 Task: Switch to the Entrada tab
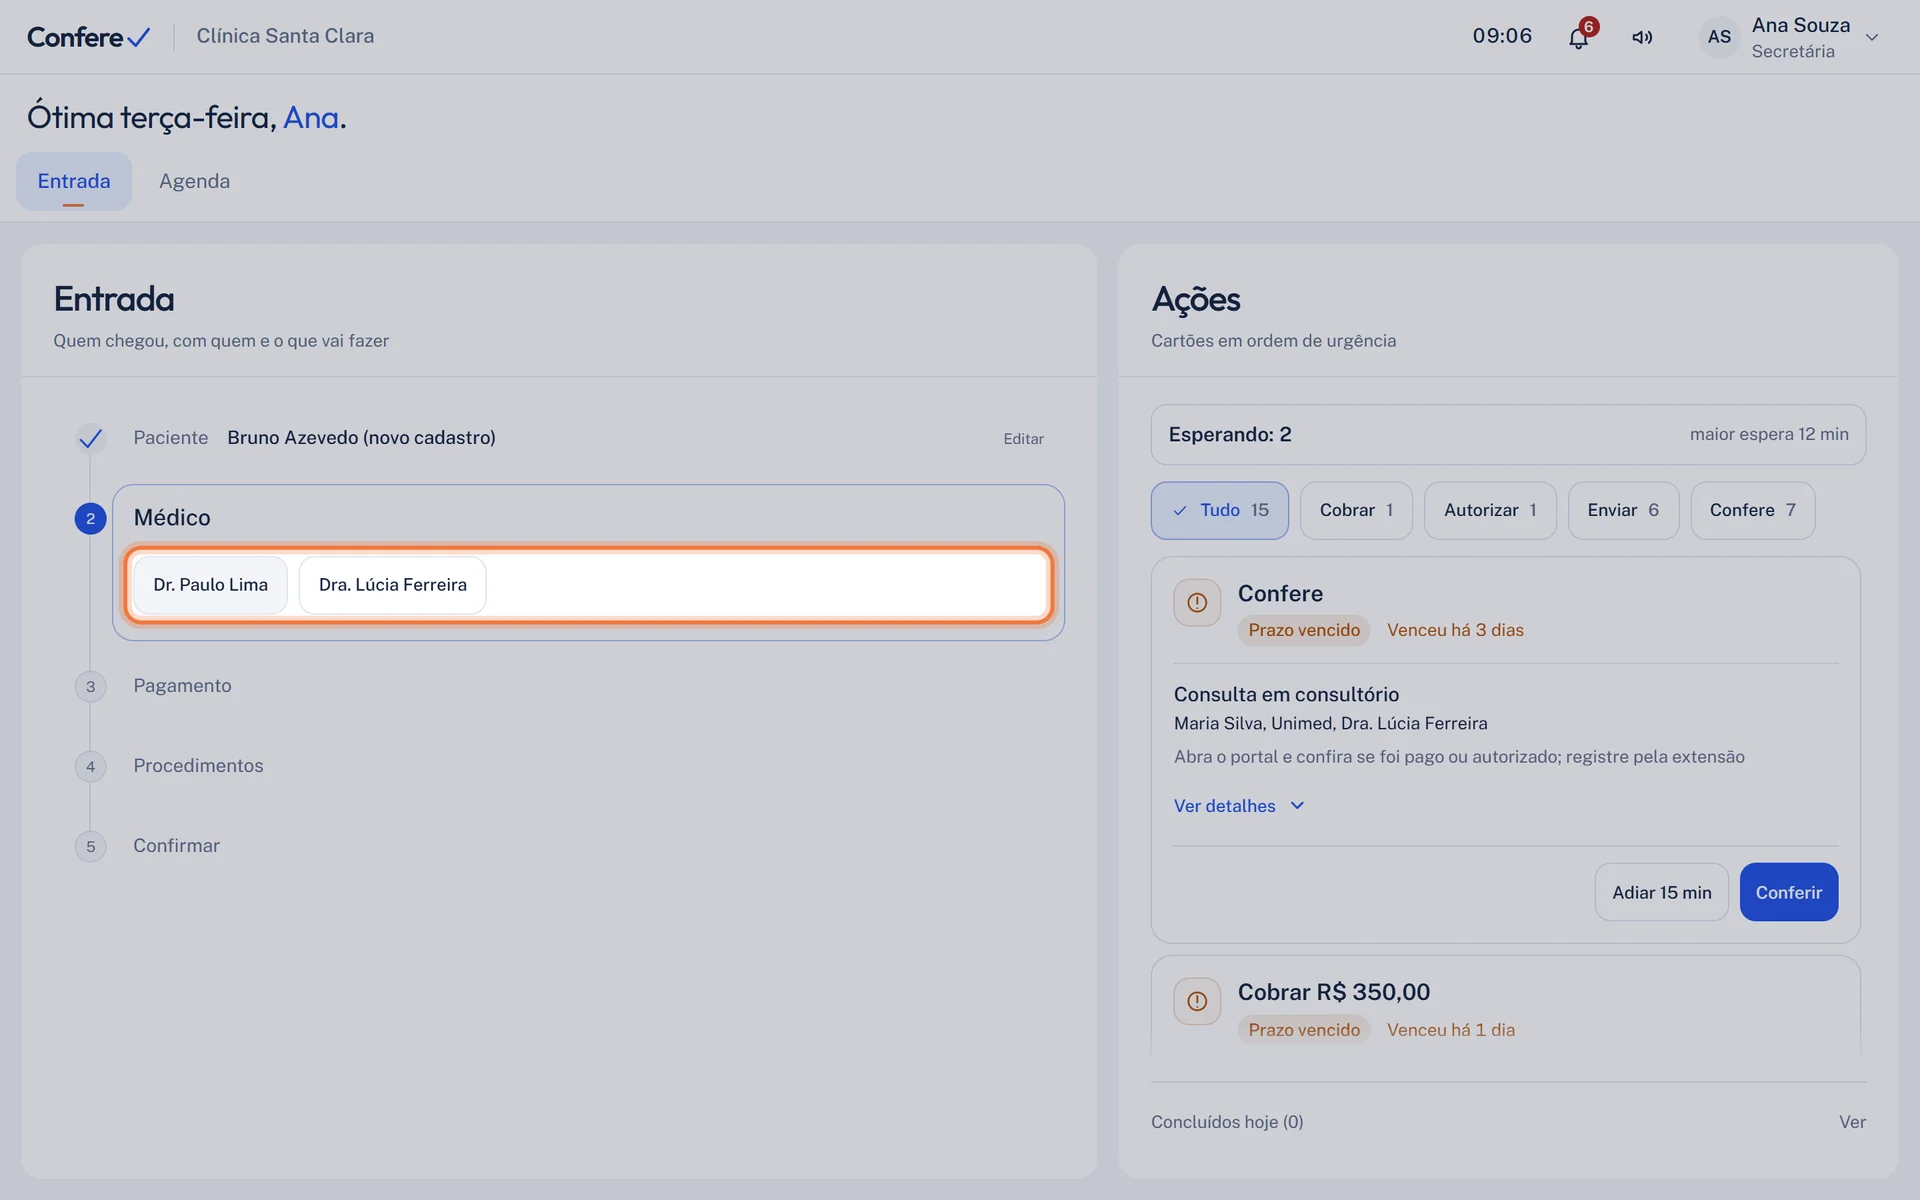74,181
